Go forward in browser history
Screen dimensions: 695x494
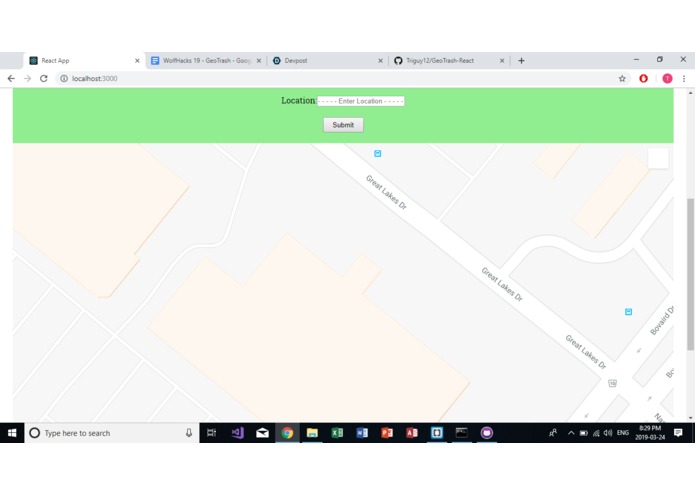pos(27,78)
